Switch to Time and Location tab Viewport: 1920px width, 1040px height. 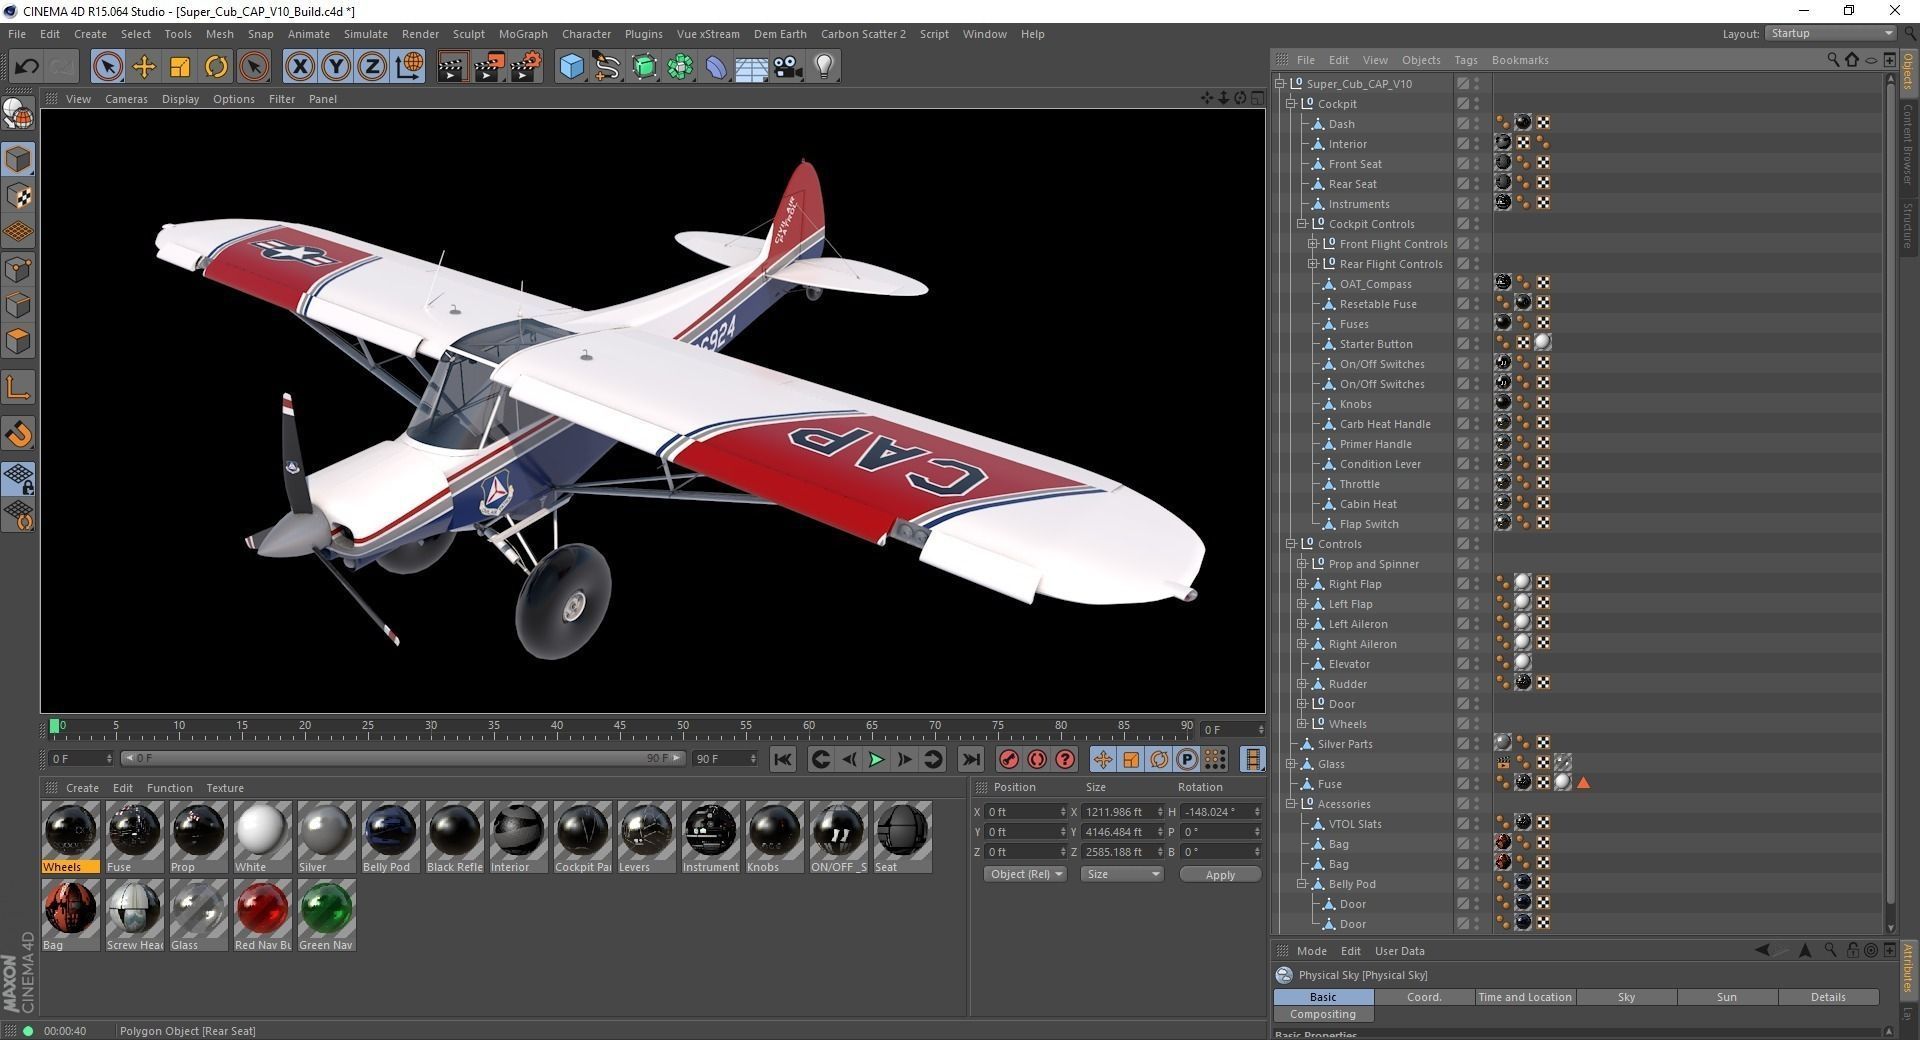coord(1525,997)
